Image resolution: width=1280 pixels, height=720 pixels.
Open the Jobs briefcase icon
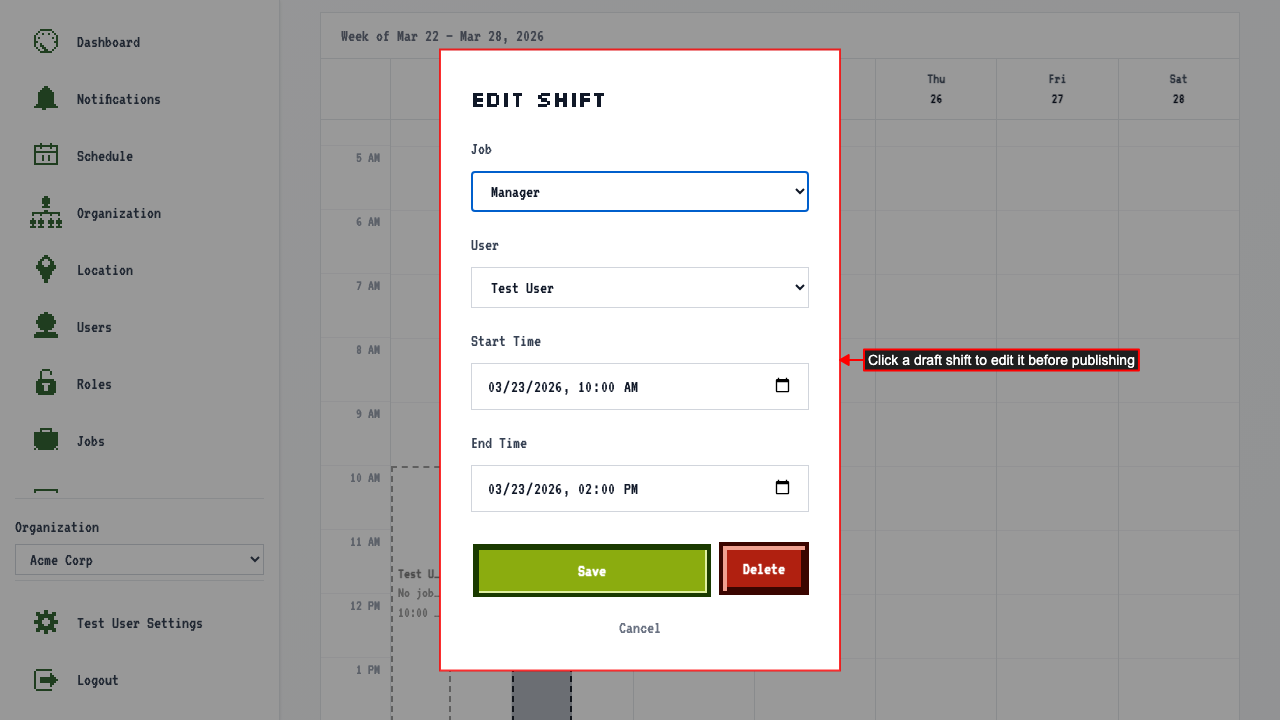[x=46, y=441]
